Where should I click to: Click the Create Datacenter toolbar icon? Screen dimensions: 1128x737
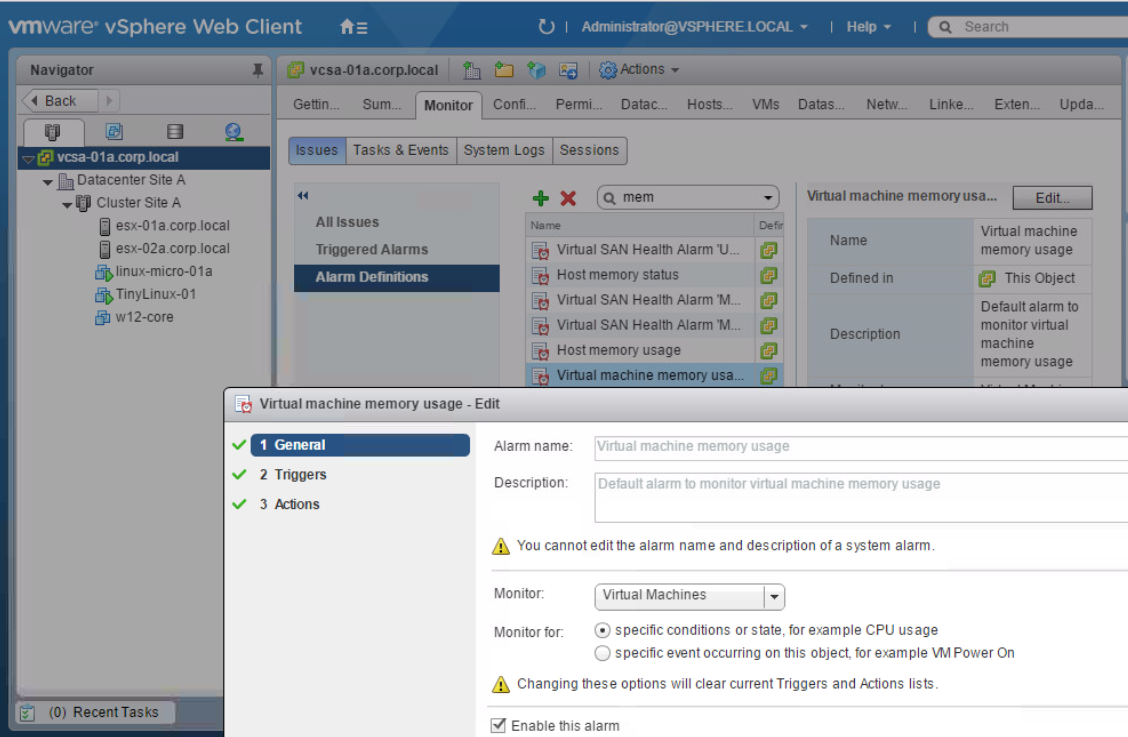coord(471,70)
